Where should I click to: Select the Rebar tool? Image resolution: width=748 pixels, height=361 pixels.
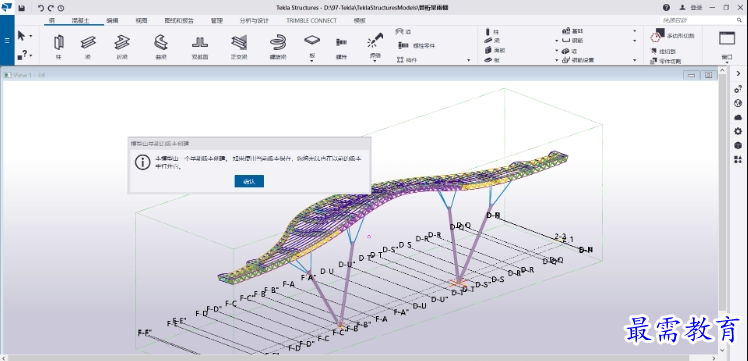coord(573,41)
